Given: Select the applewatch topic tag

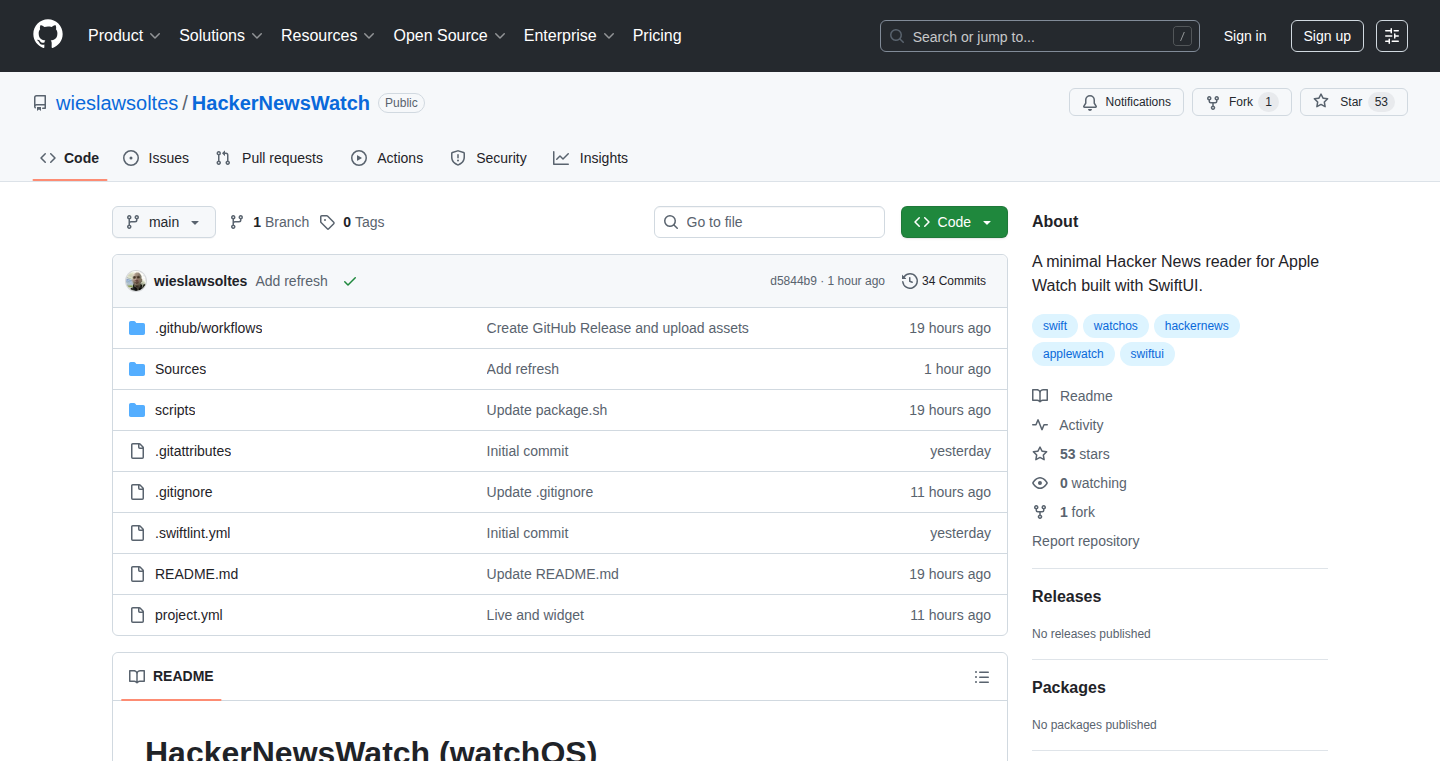Looking at the screenshot, I should pyautogui.click(x=1073, y=354).
